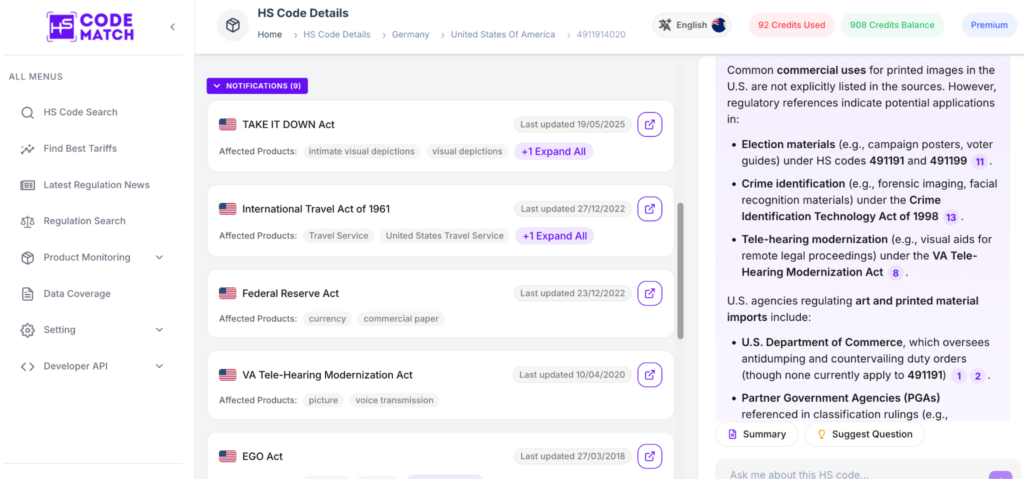Open external link for VA Tele-Hearing Modernization Act
The width and height of the screenshot is (1024, 479).
(650, 375)
